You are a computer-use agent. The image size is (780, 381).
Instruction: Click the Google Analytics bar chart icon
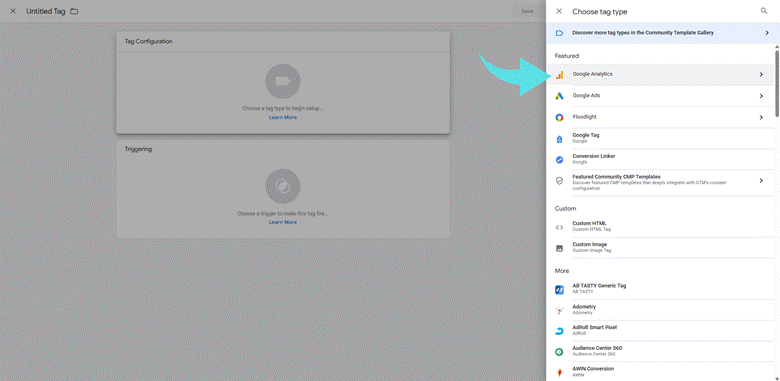(559, 75)
